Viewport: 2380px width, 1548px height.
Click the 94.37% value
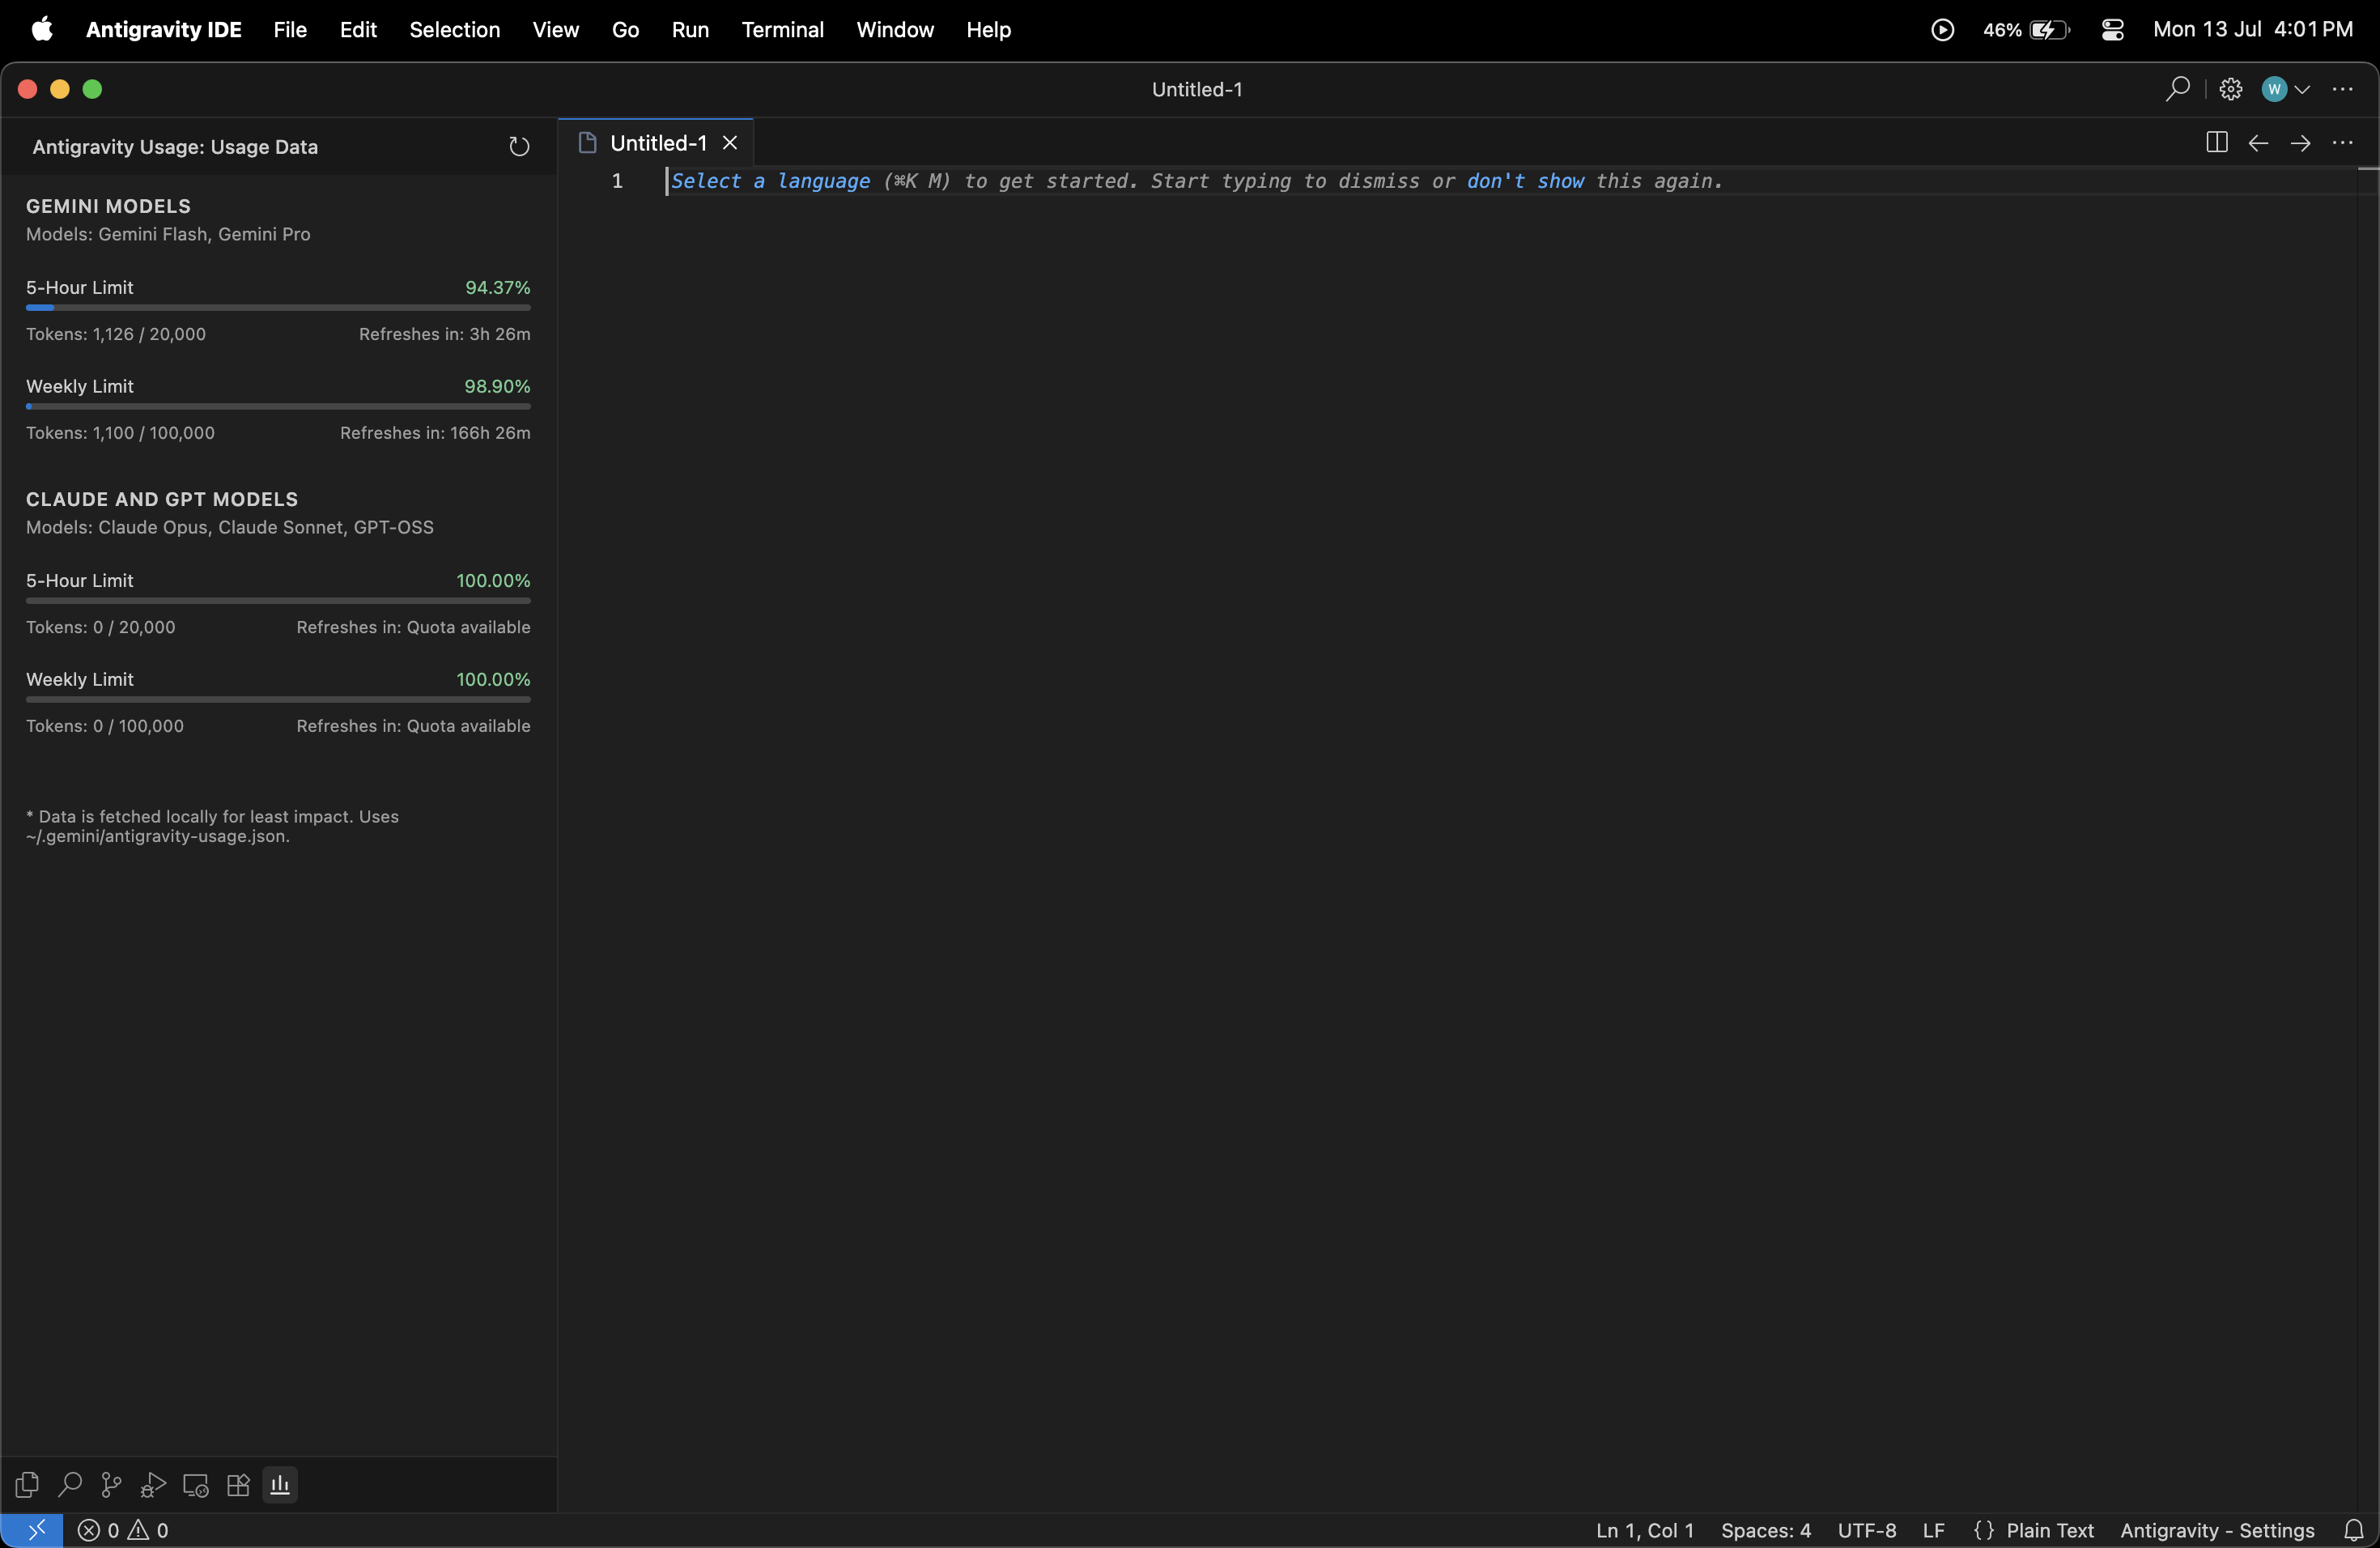(498, 288)
